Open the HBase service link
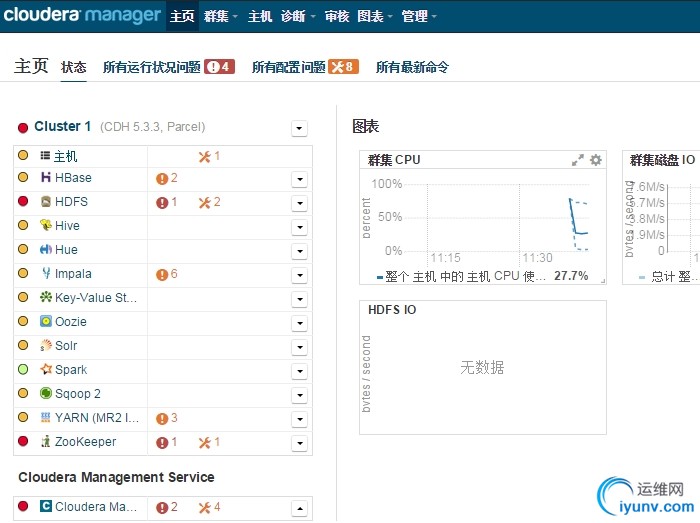This screenshot has height=523, width=700. (x=73, y=178)
